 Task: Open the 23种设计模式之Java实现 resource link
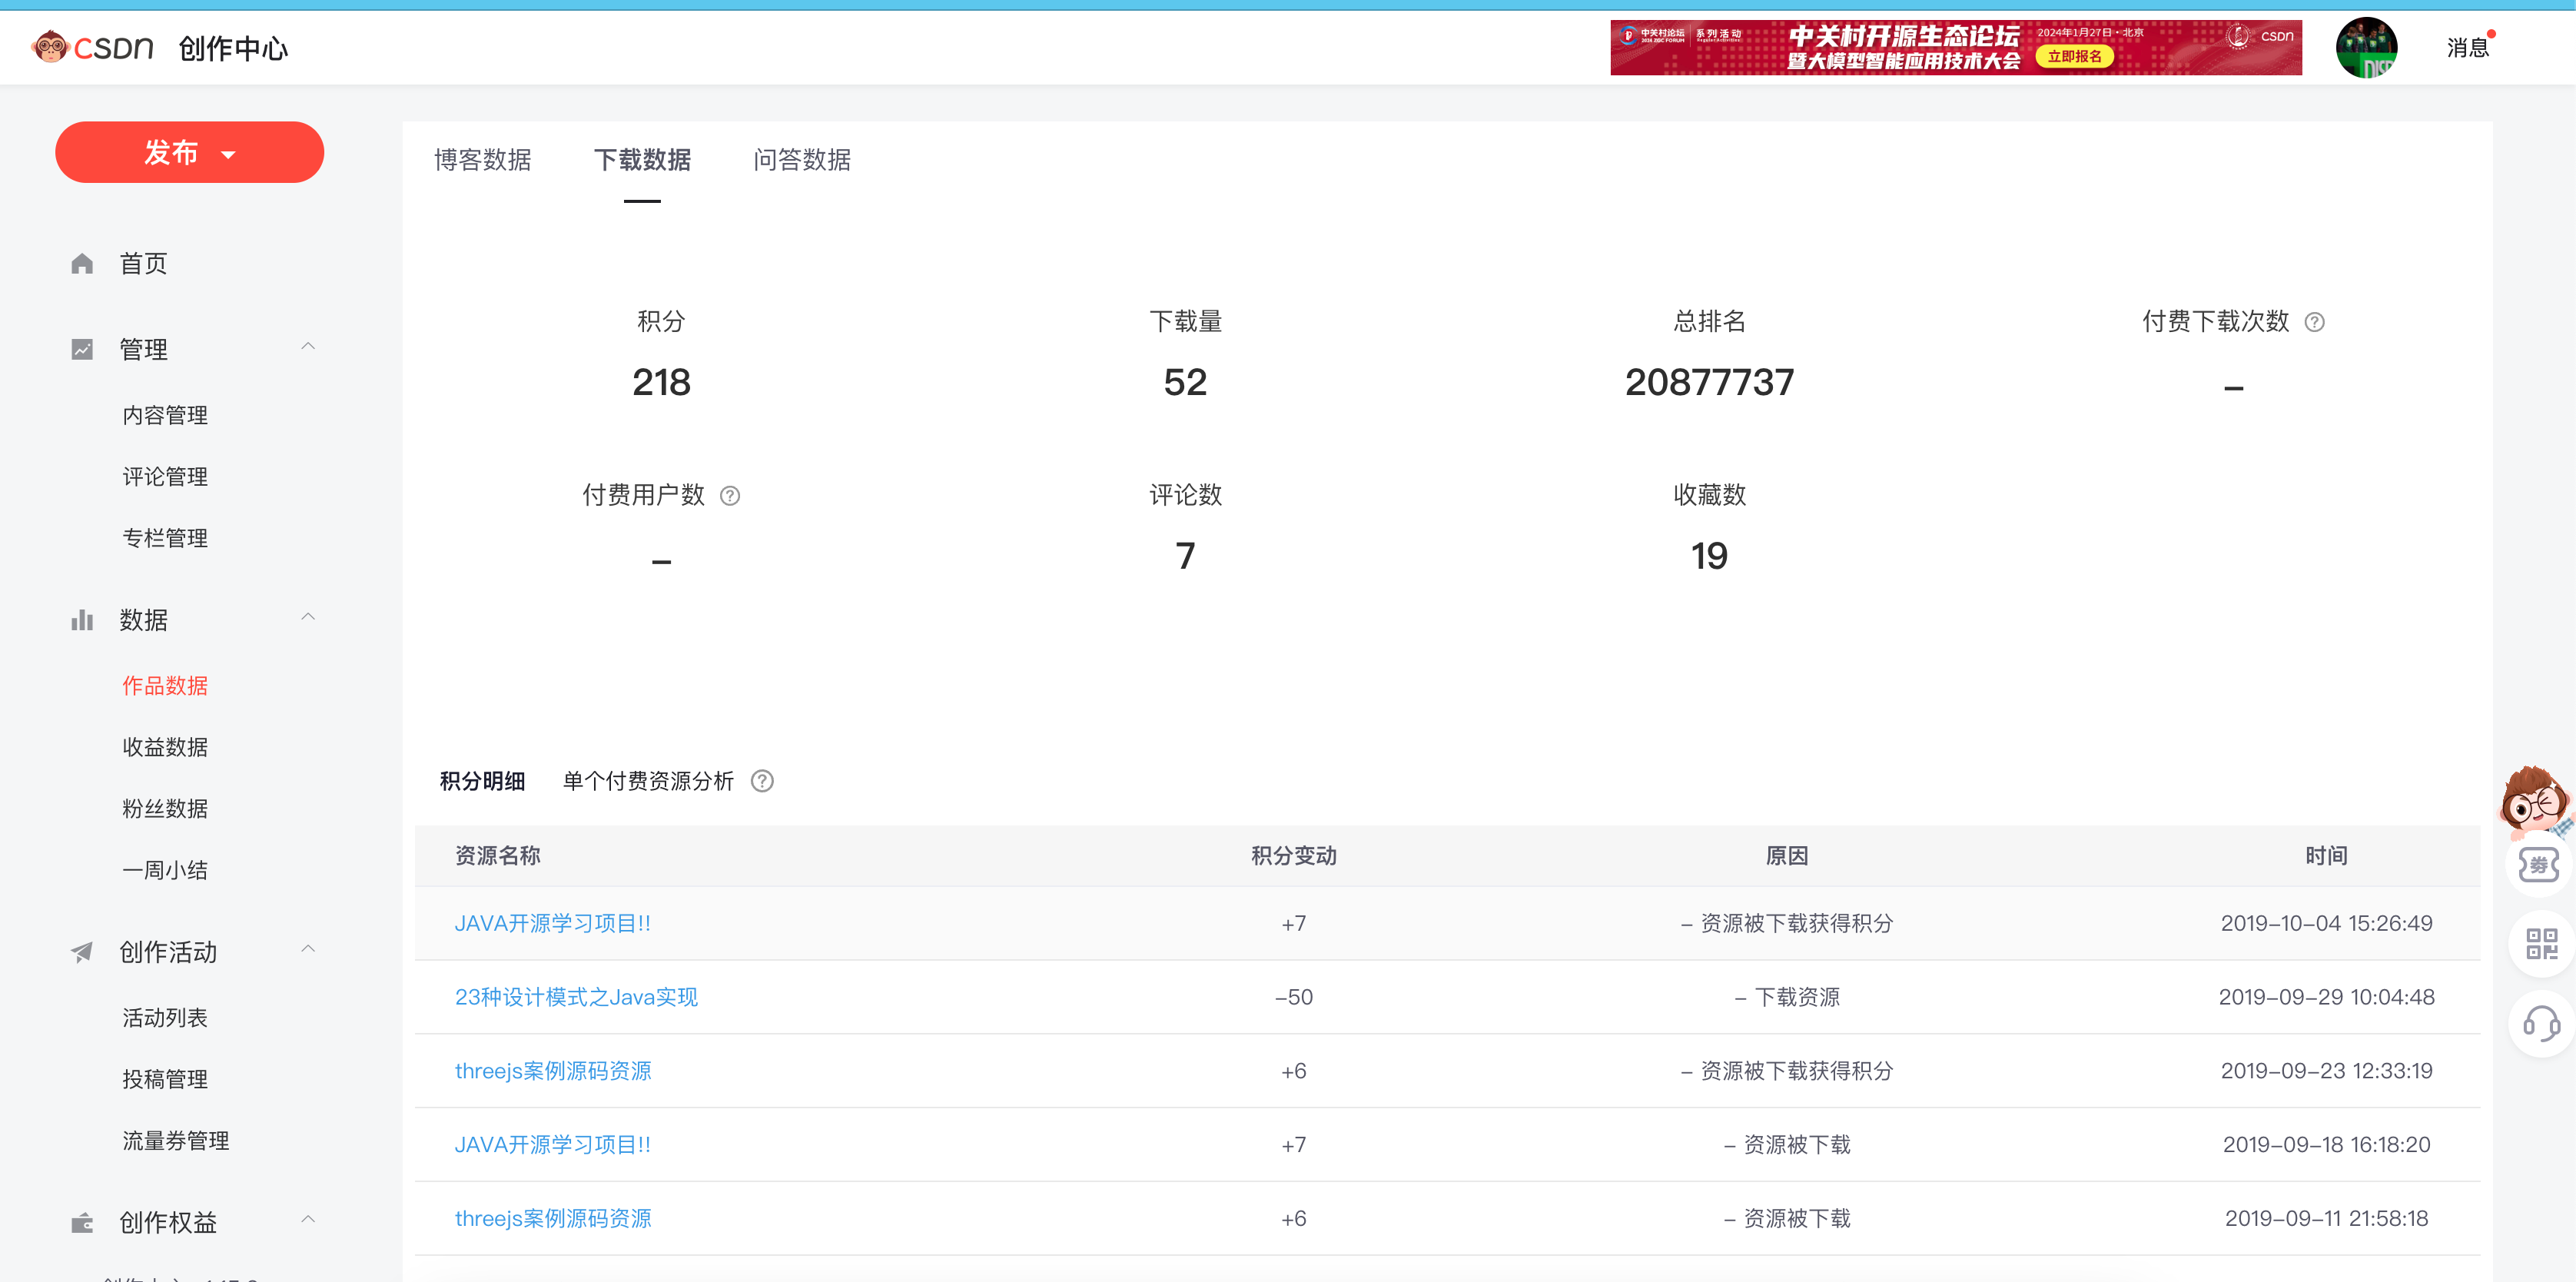point(576,997)
